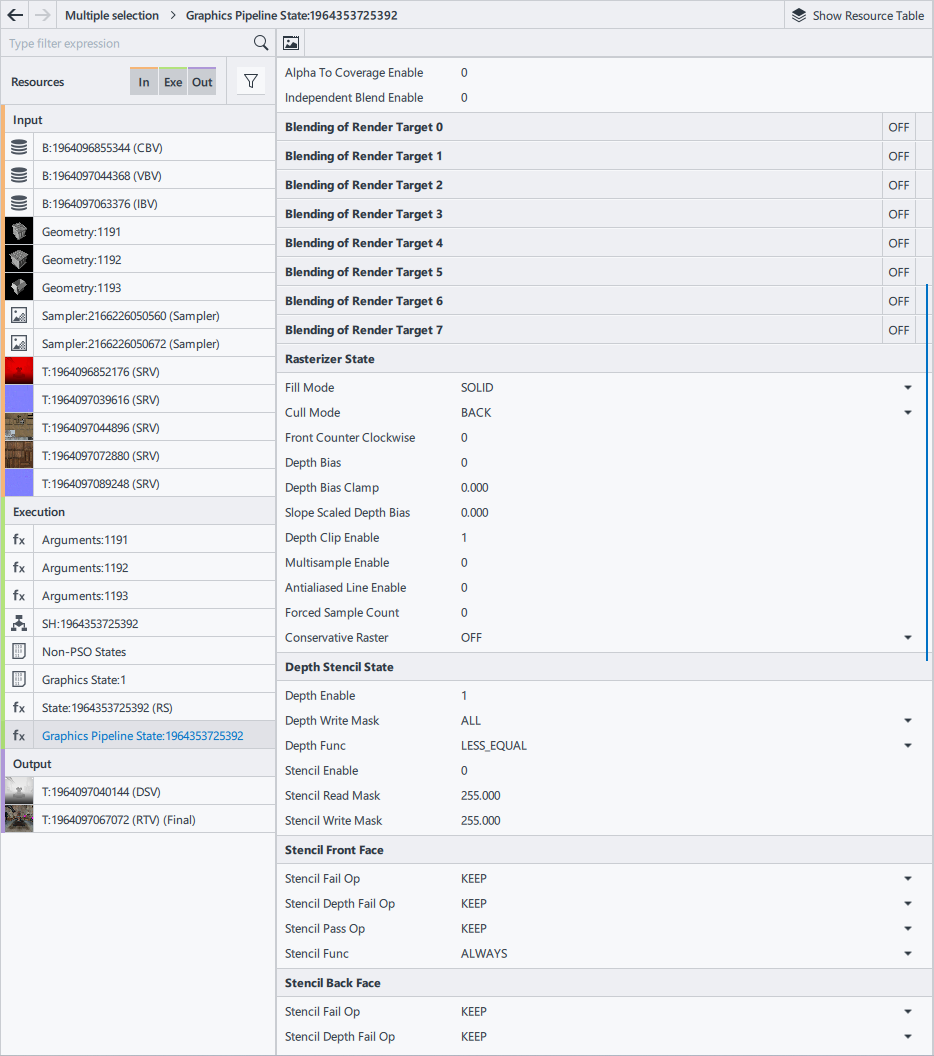Click fx icon of Arguments:1192

19,568
